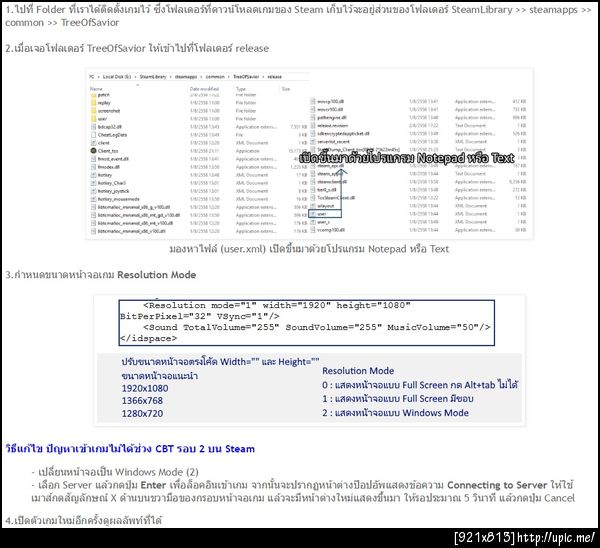The height and width of the screenshot is (548, 600).
Task: Sort by the Date modified column header
Action: pyautogui.click(x=204, y=89)
